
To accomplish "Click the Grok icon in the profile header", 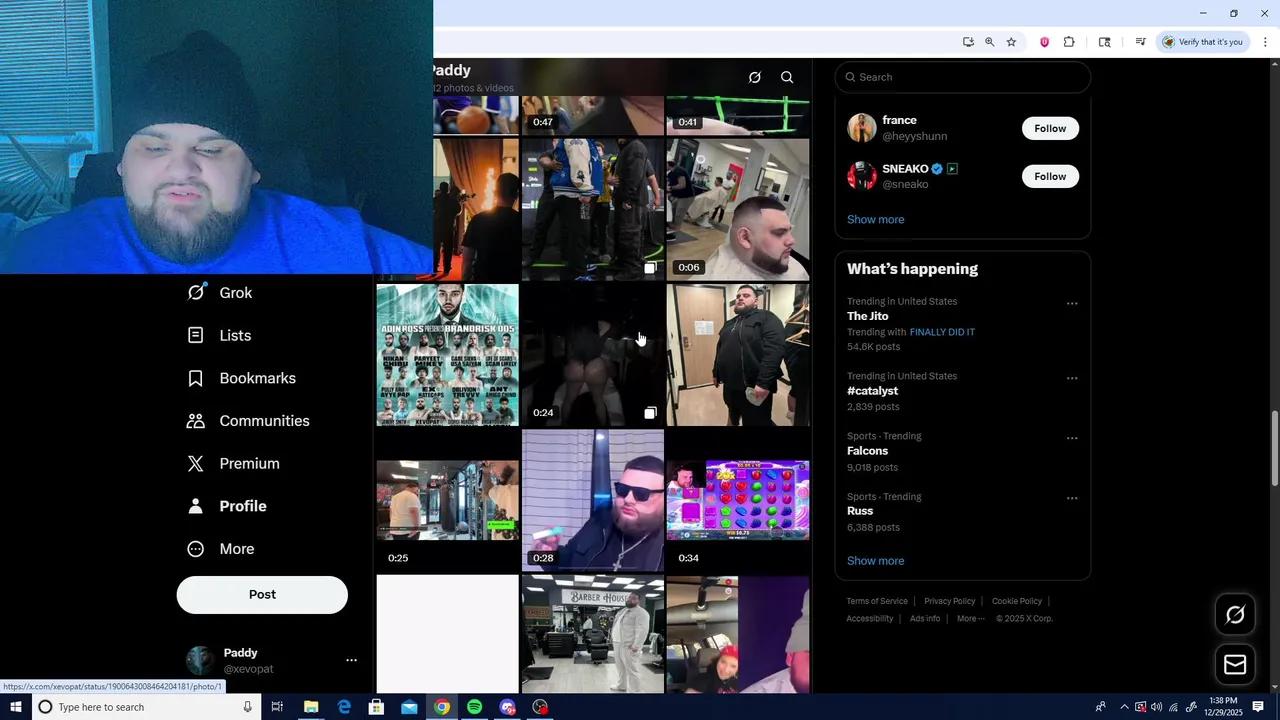I will [755, 77].
